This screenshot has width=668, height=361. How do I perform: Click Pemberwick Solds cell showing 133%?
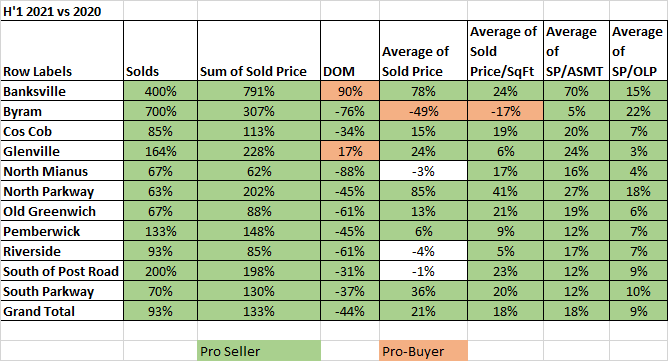pos(161,231)
